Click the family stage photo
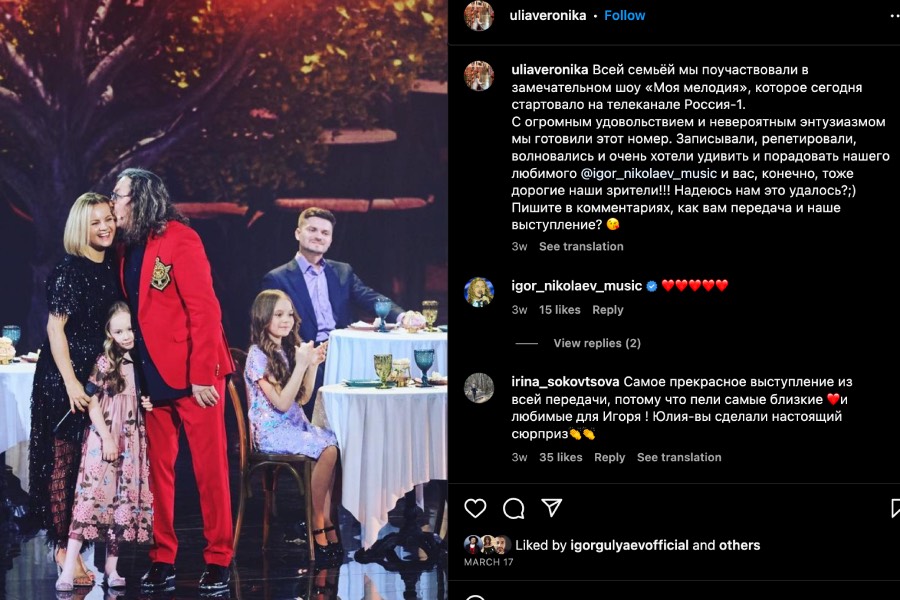 [224, 300]
